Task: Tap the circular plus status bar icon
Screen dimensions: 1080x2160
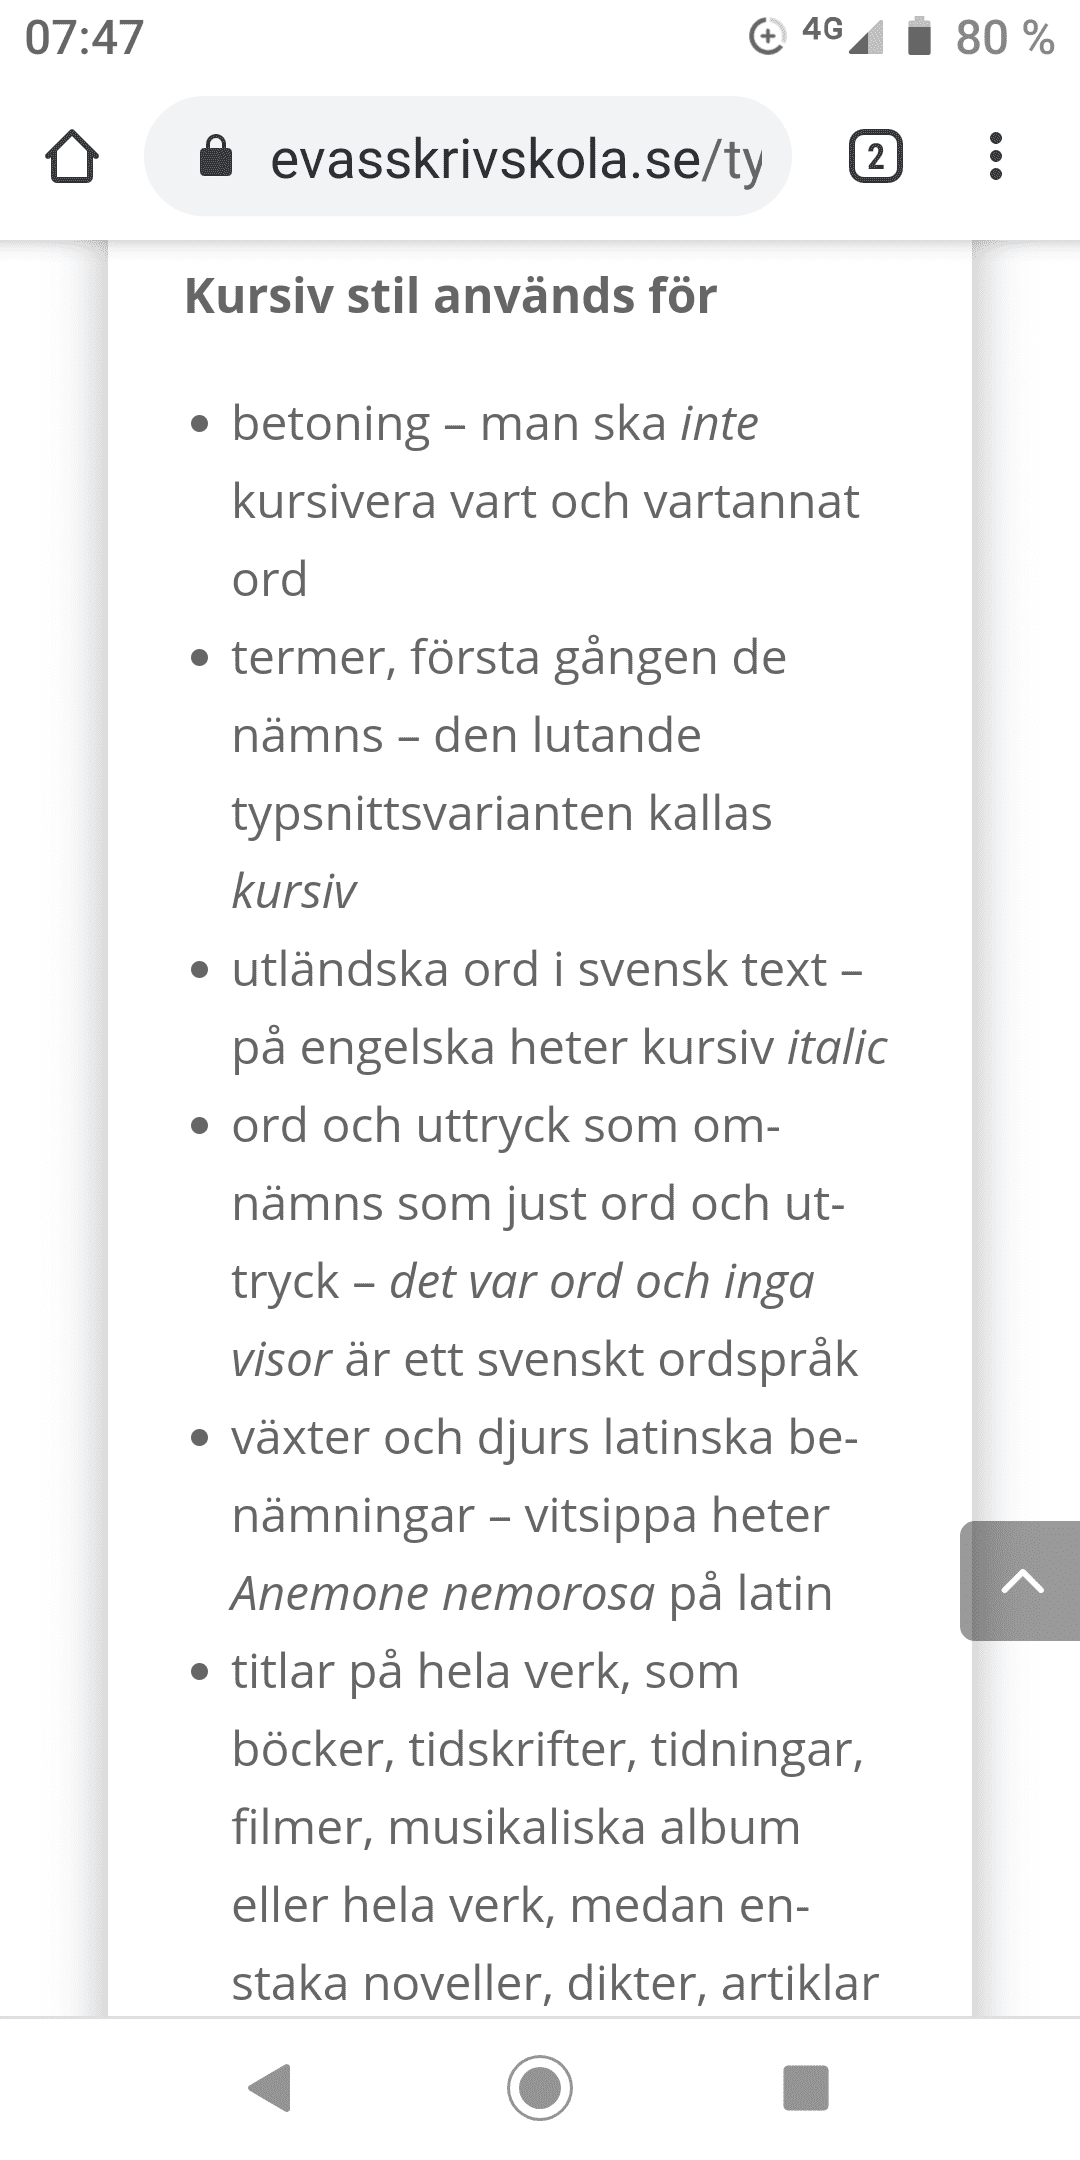Action: (766, 38)
